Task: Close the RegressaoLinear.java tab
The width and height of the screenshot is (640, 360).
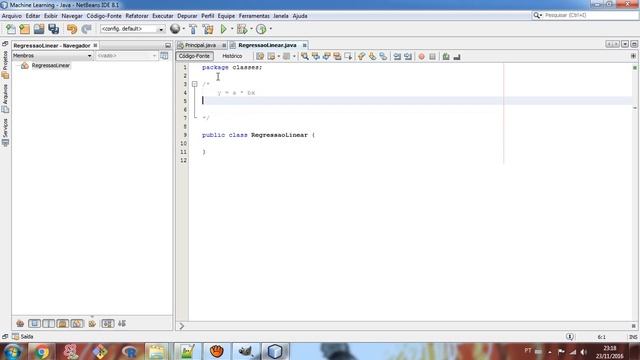Action: [304, 45]
